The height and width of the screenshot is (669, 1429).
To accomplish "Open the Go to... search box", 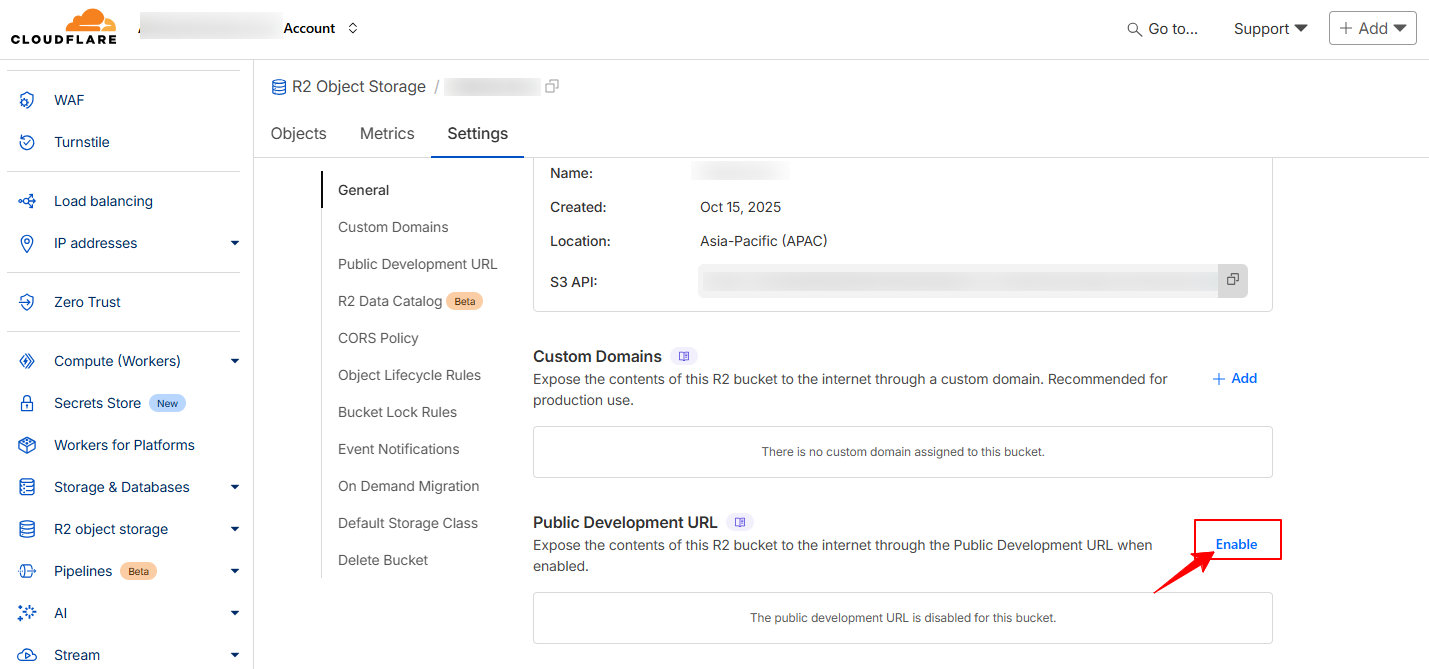I will (1162, 29).
